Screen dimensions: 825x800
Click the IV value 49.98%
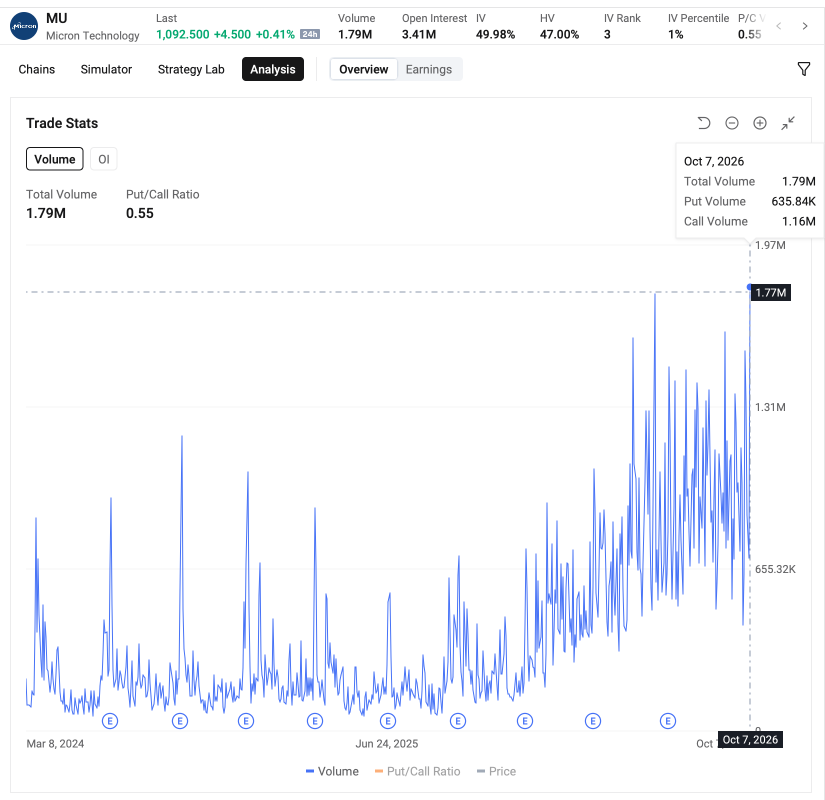tap(496, 34)
